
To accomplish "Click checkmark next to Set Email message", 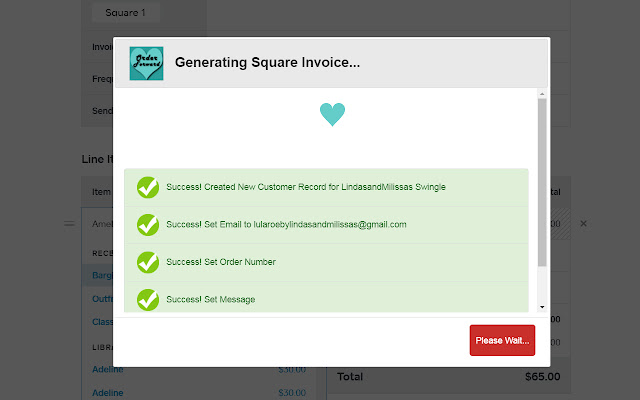I will click(x=147, y=225).
